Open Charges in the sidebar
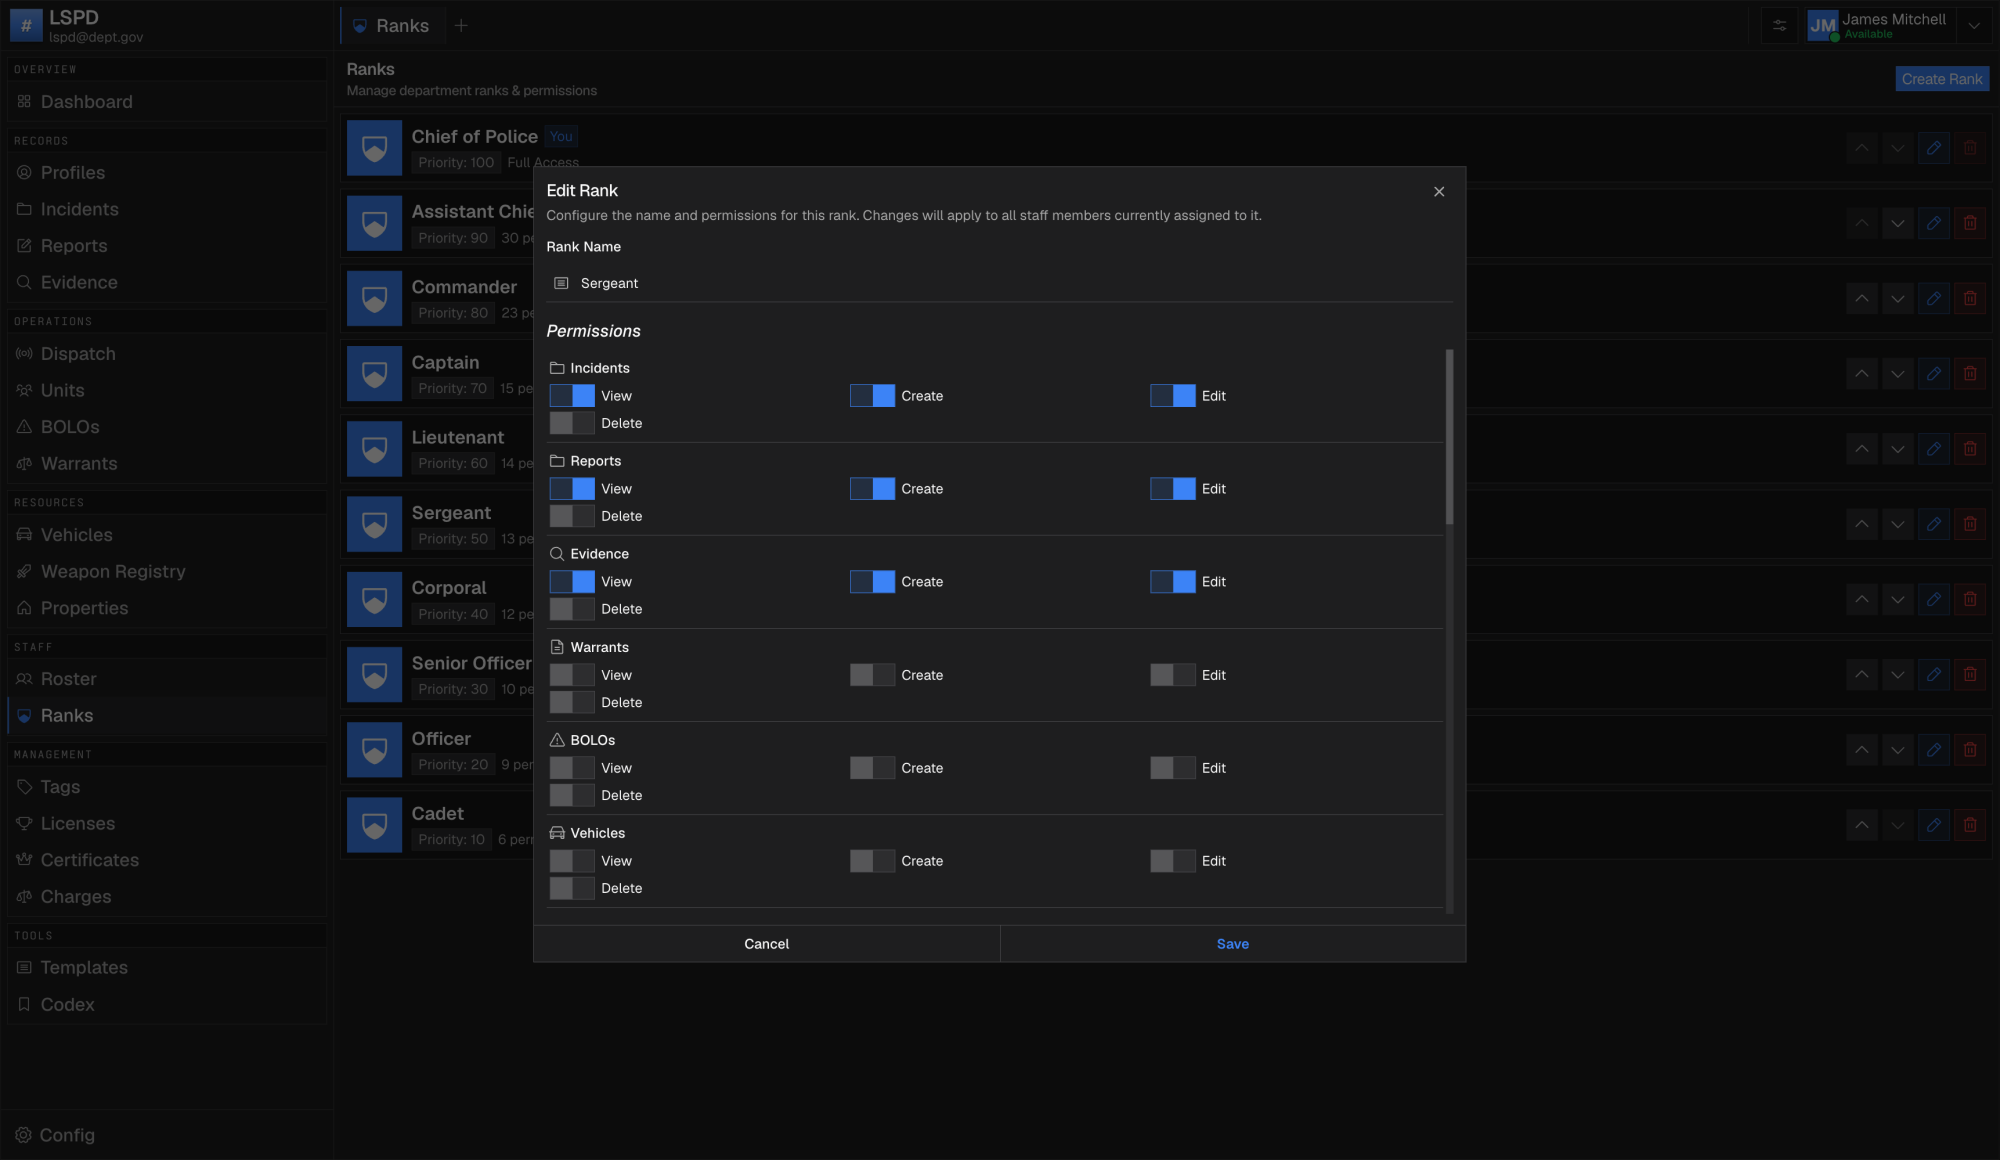The image size is (2000, 1160). (167, 897)
